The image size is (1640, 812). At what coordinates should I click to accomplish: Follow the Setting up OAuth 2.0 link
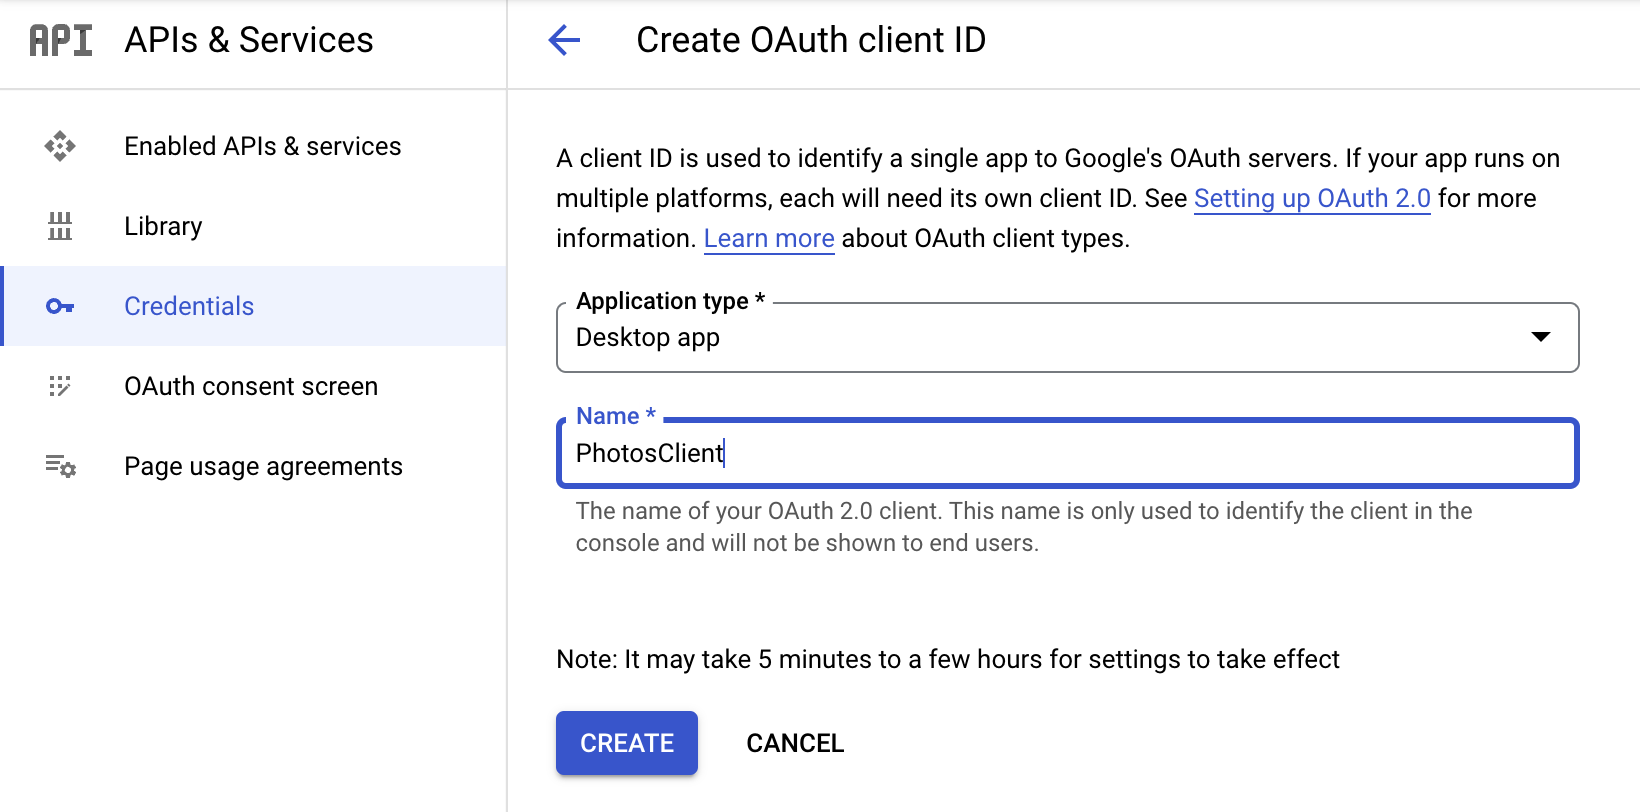pyautogui.click(x=1312, y=198)
